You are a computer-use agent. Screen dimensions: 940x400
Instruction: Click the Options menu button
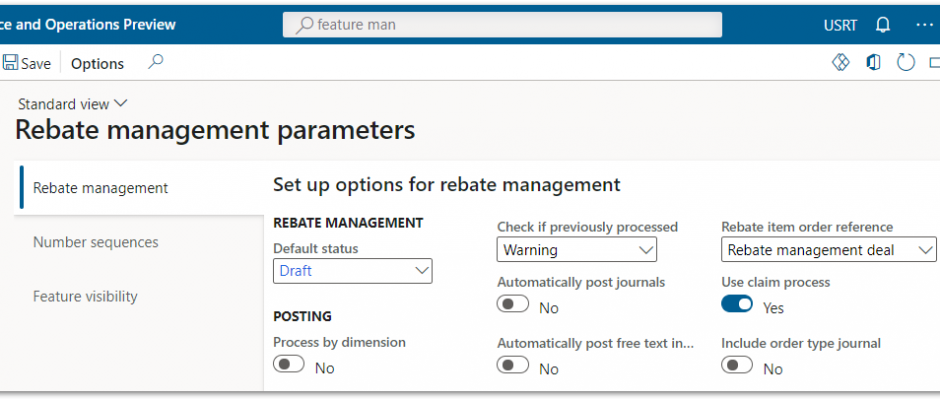click(x=98, y=64)
